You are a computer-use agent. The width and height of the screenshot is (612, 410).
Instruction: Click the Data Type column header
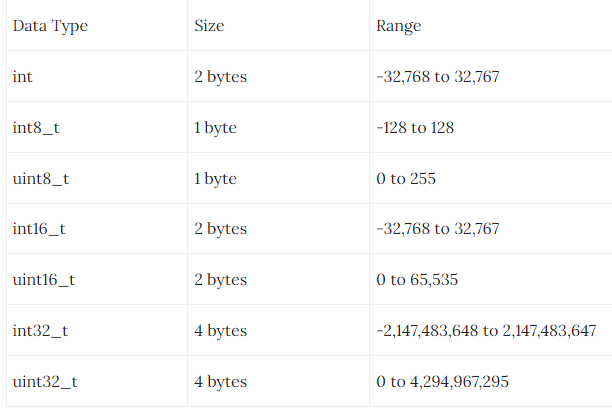click(x=50, y=26)
